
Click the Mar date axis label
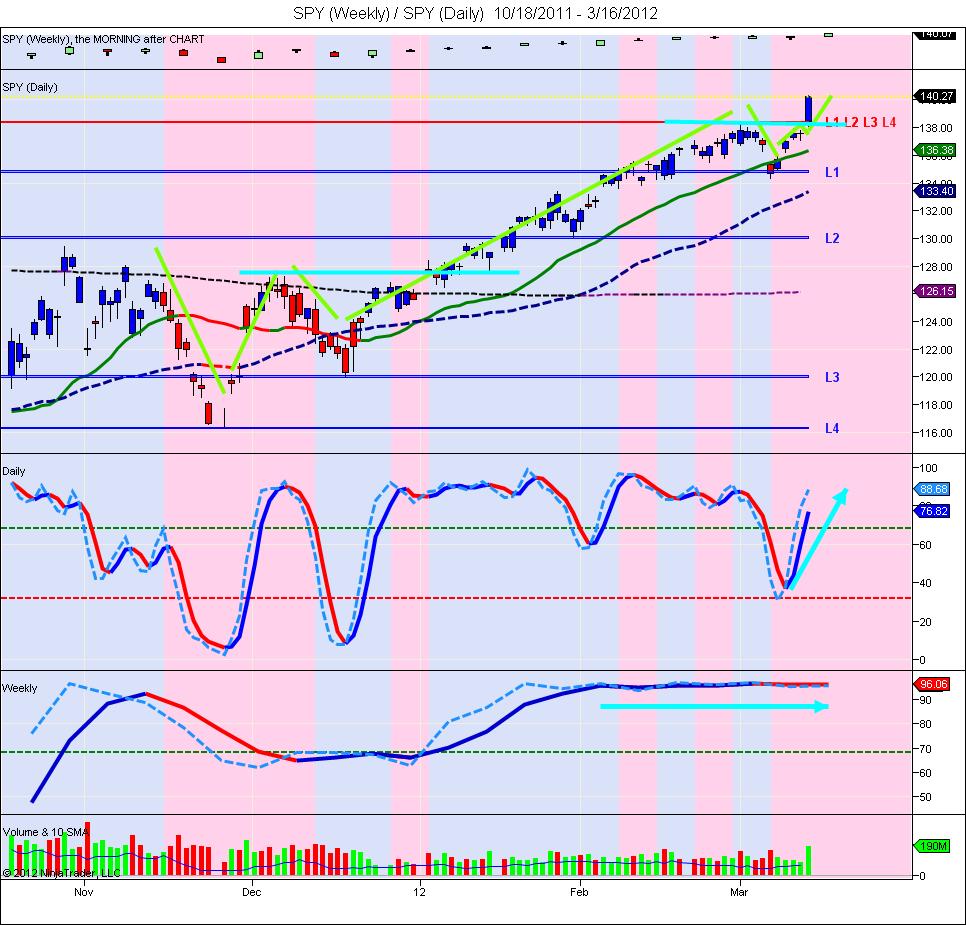tap(739, 892)
